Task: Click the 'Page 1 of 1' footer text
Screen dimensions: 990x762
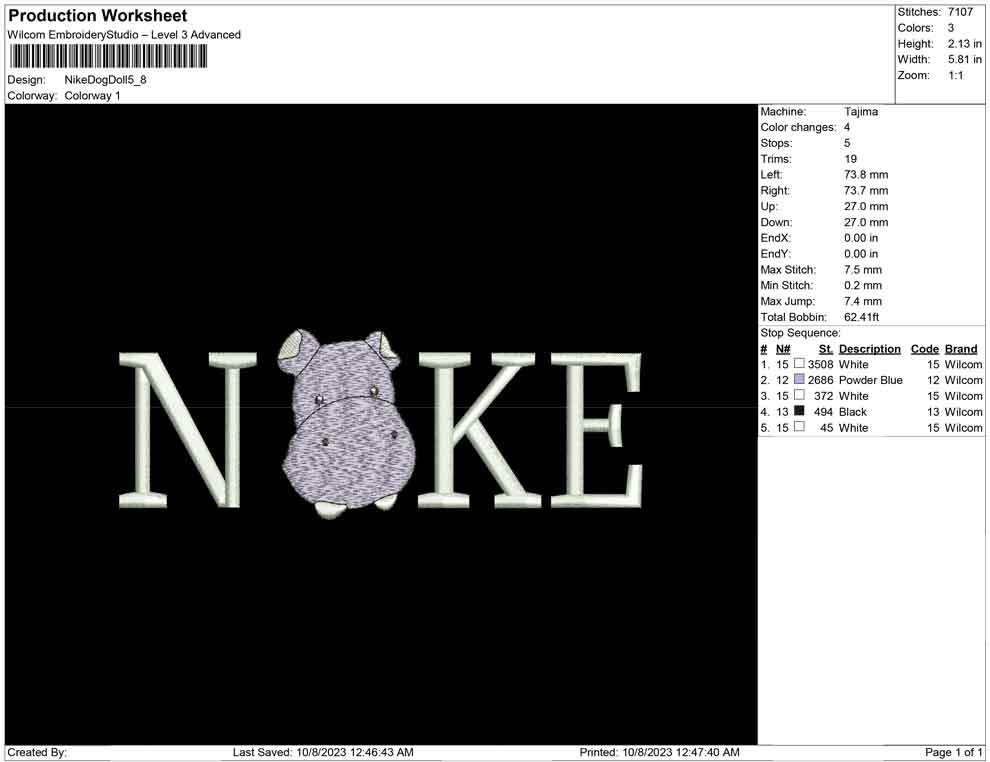Action: pyautogui.click(x=953, y=752)
